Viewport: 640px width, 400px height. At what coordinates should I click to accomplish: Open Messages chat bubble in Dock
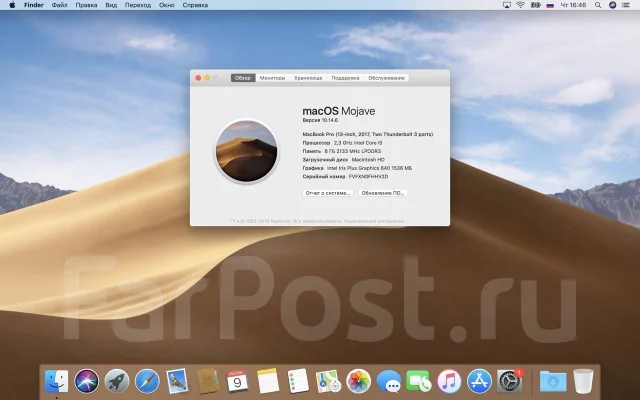tap(389, 382)
